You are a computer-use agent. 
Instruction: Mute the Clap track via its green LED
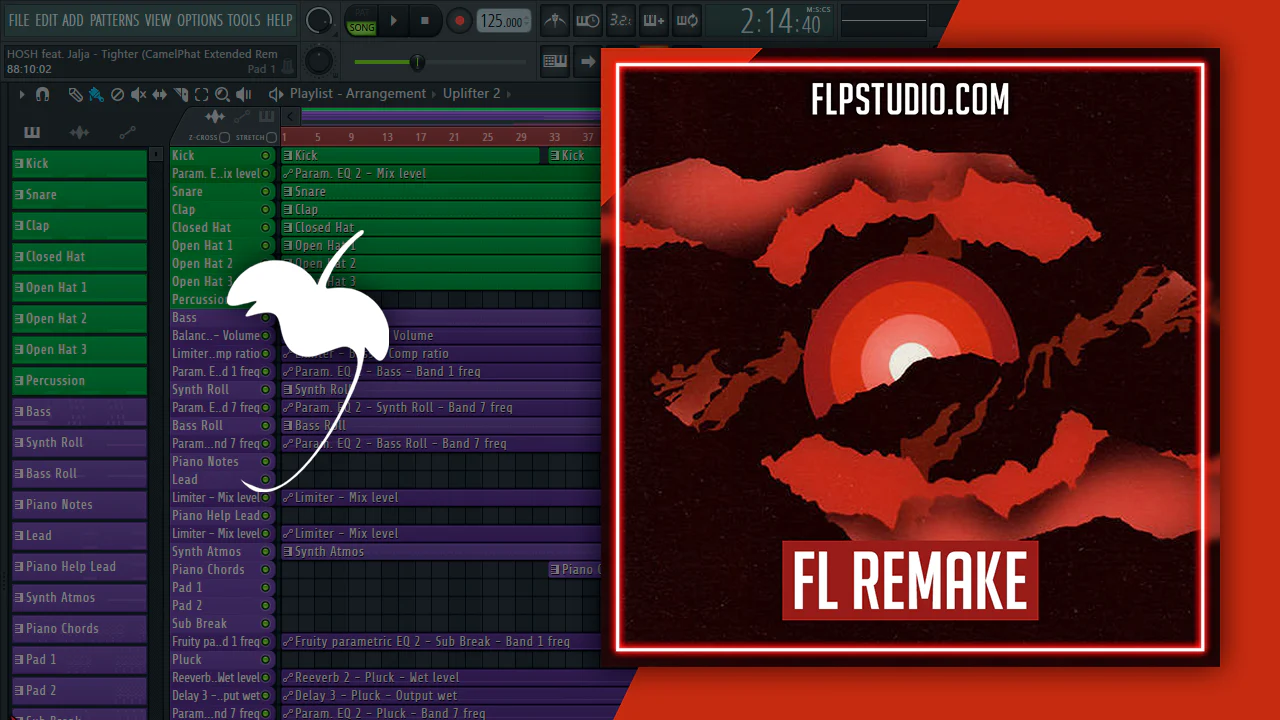(x=265, y=210)
